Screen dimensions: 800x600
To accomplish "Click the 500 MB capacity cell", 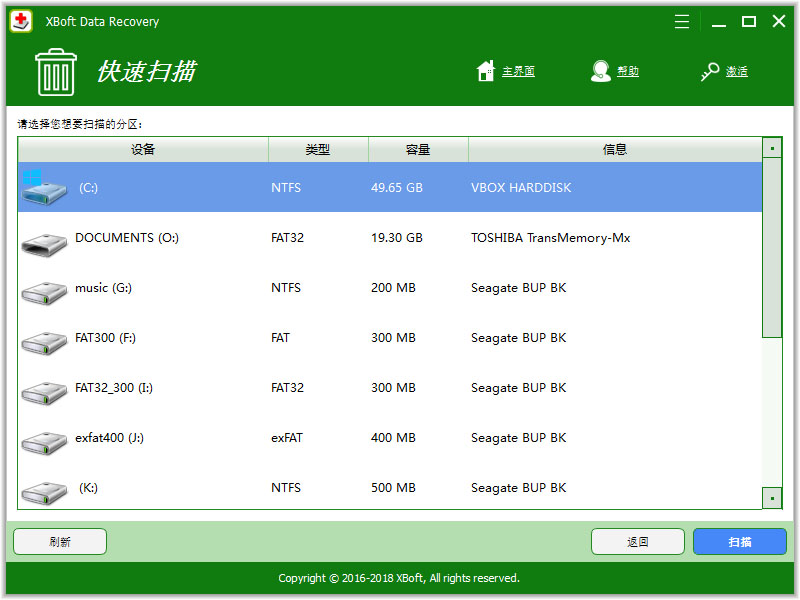I will (x=393, y=488).
